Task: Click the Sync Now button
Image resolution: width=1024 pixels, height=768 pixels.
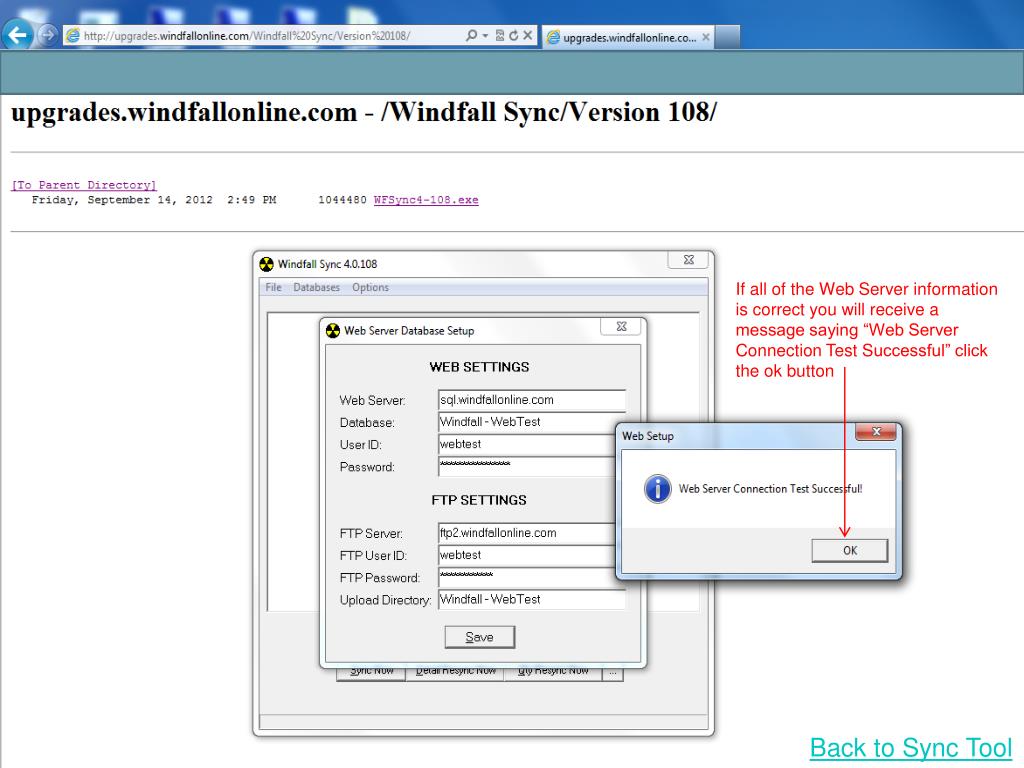Action: [x=372, y=673]
